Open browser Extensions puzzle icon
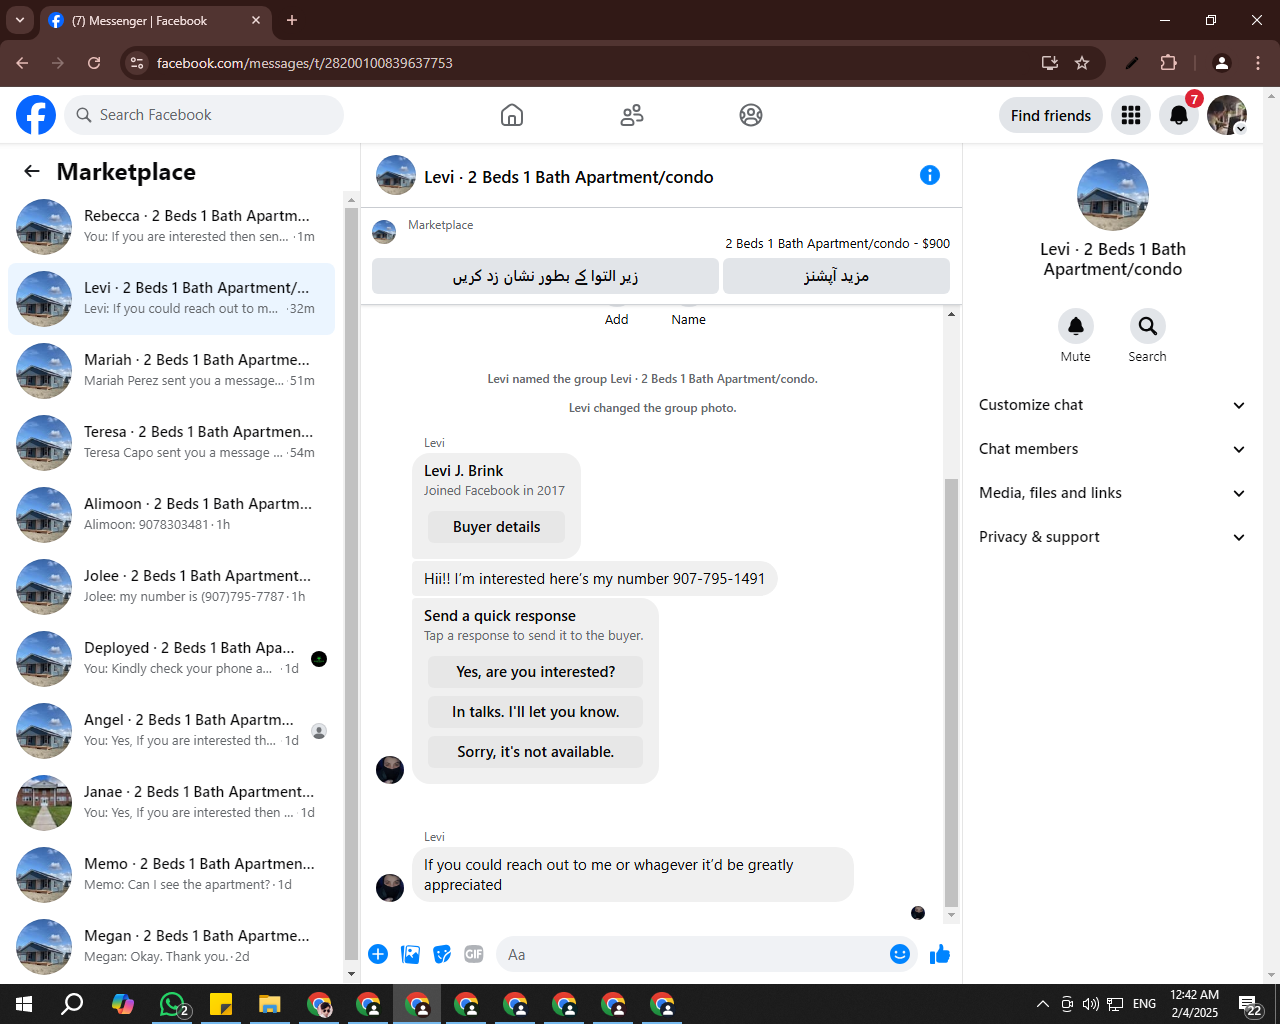The image size is (1280, 1024). pos(1168,63)
